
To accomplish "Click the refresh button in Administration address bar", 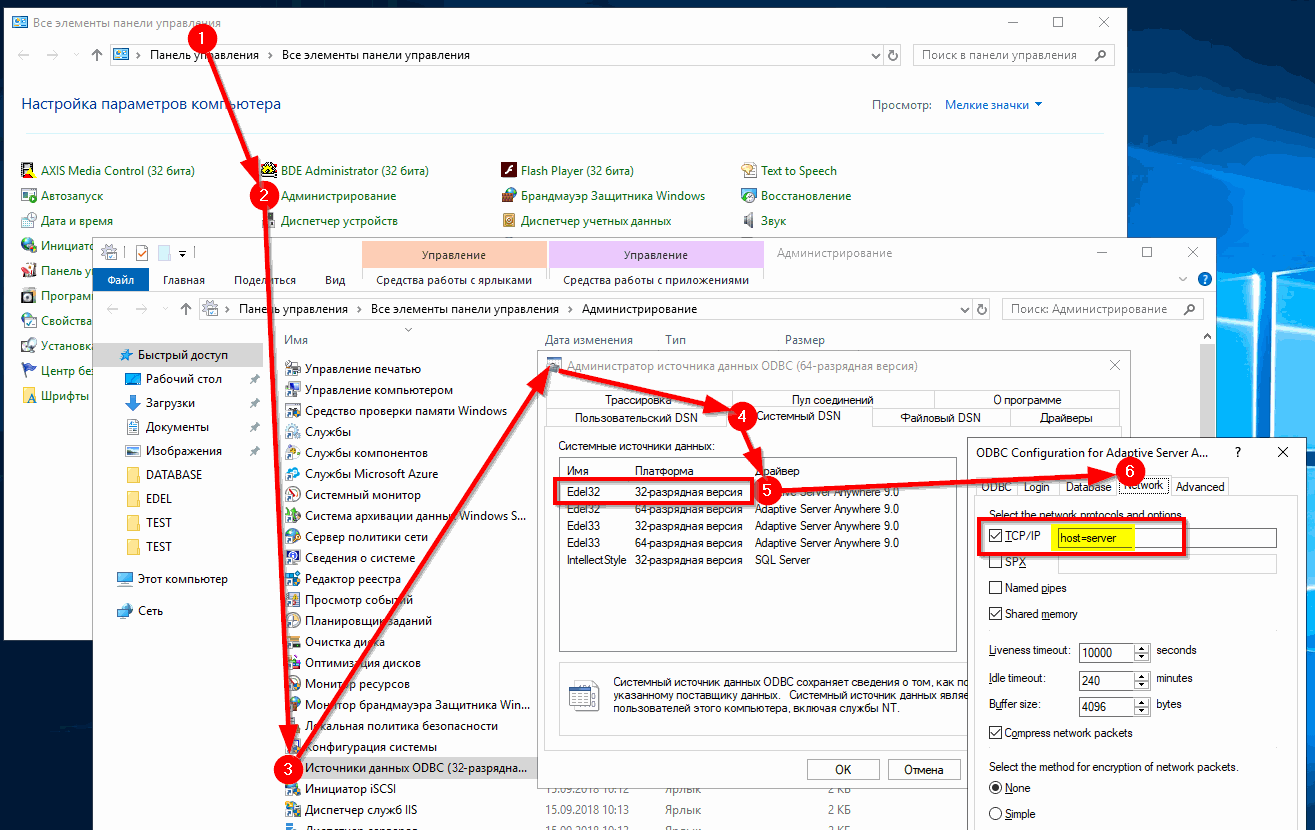I will 982,310.
